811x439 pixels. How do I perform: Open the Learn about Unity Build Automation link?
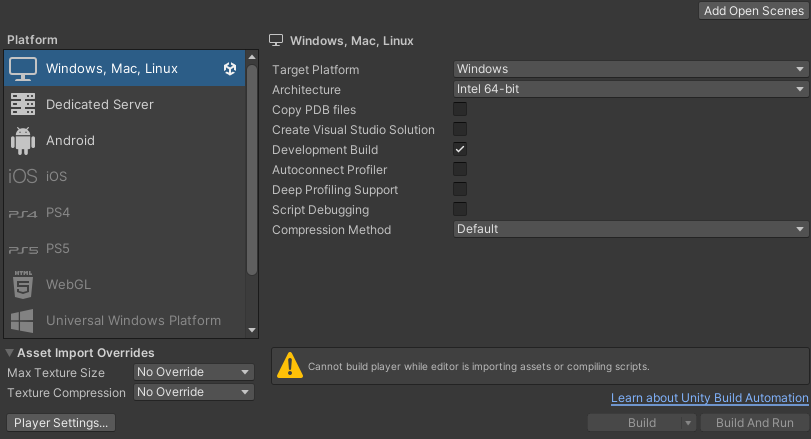710,398
